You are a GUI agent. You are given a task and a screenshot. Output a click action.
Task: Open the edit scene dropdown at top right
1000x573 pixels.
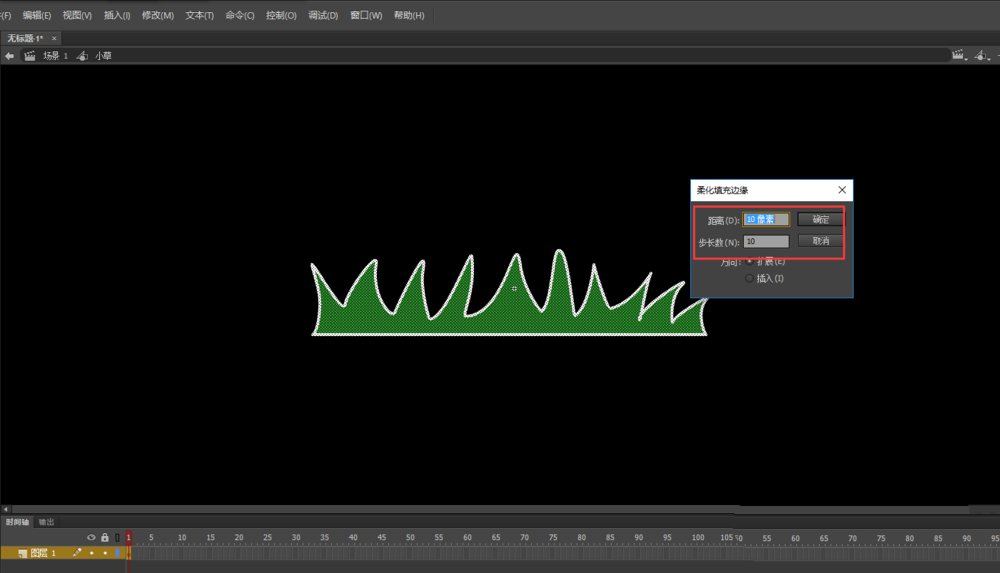(960, 56)
